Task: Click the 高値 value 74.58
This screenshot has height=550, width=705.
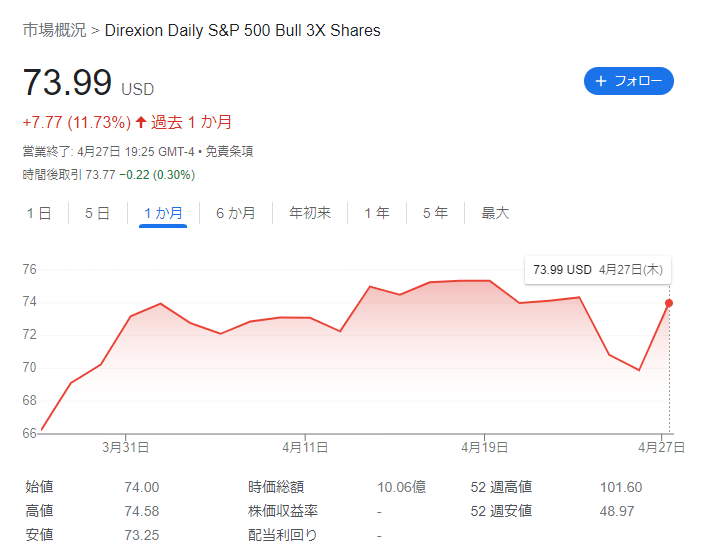Action: [142, 511]
